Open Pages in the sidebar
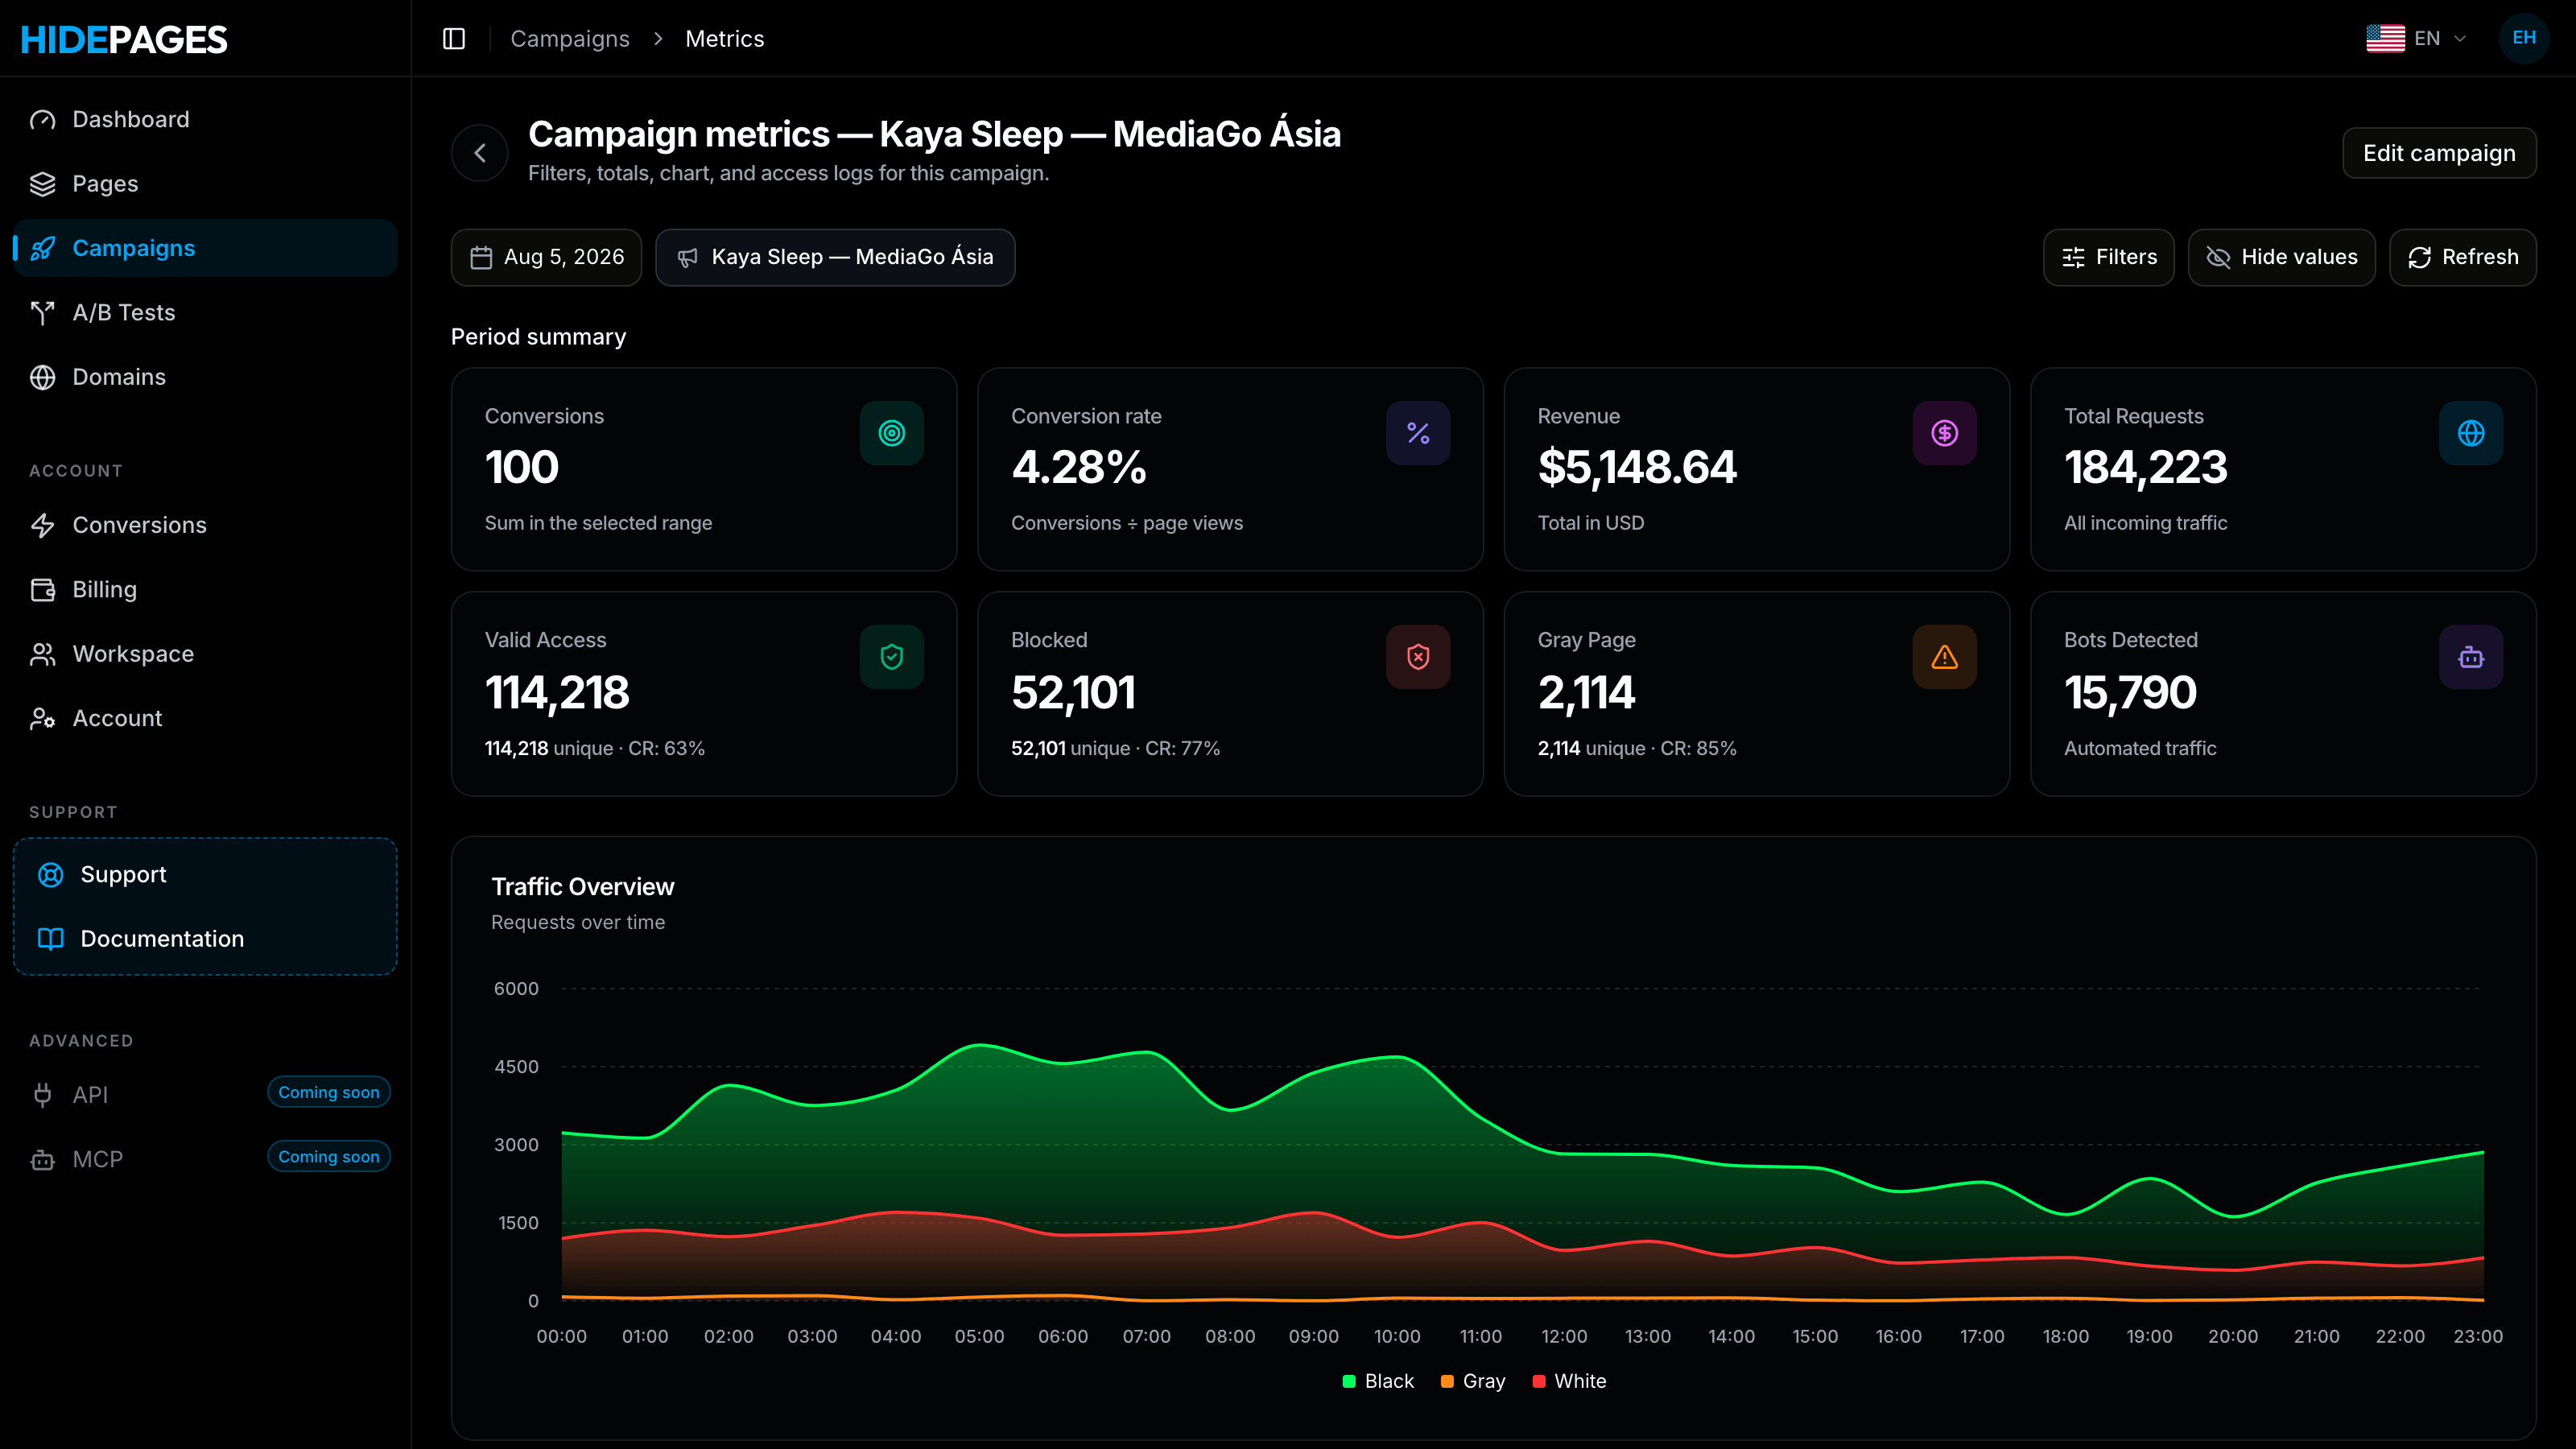This screenshot has height=1449, width=2576. [x=205, y=184]
